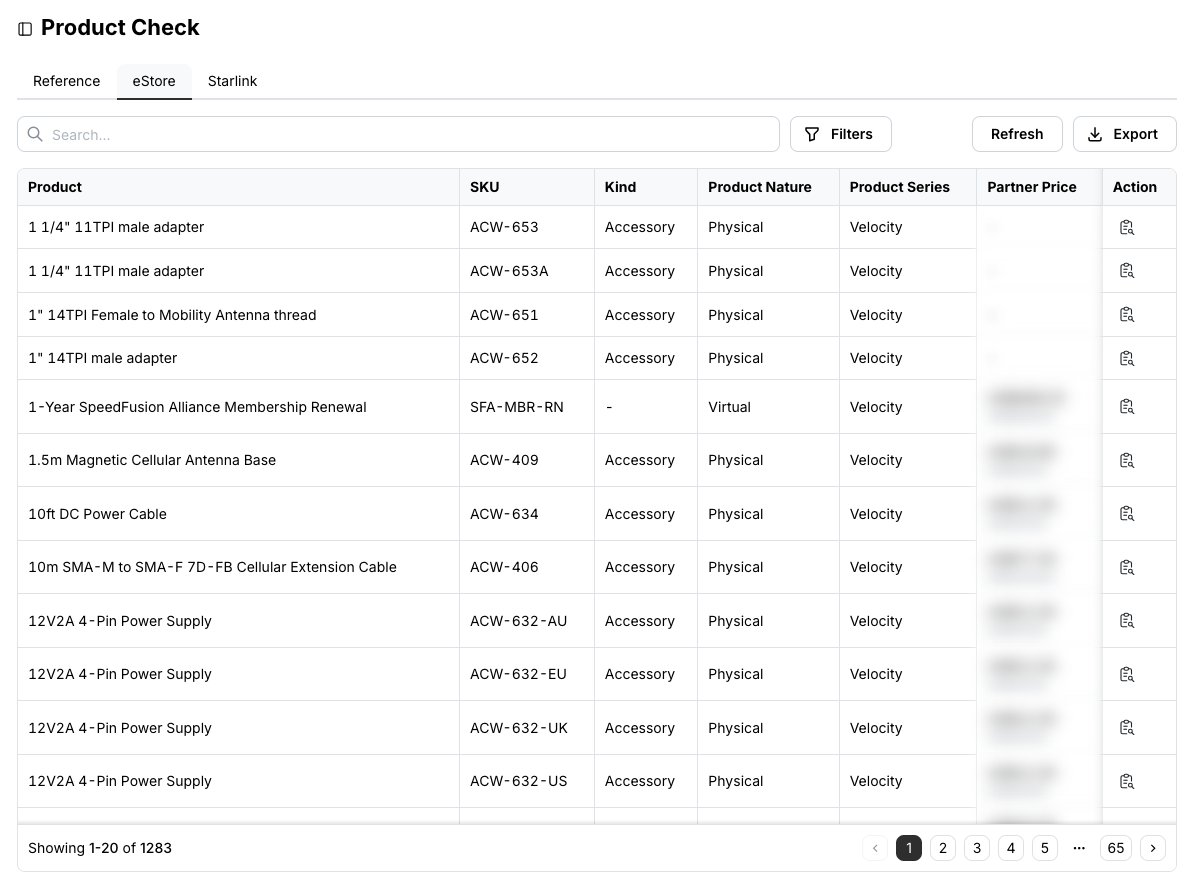Open details action for ACW-653A row
The width and height of the screenshot is (1194, 884).
click(1127, 270)
